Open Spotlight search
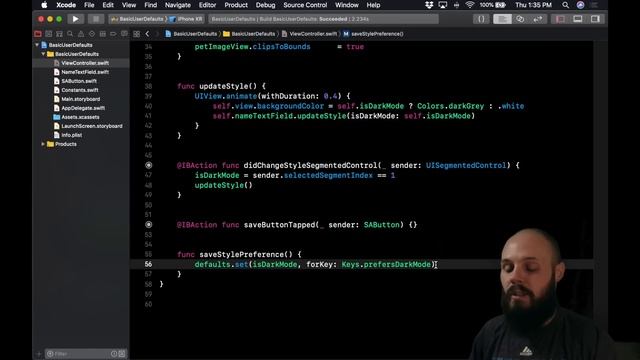The image size is (640, 360). click(x=565, y=5)
